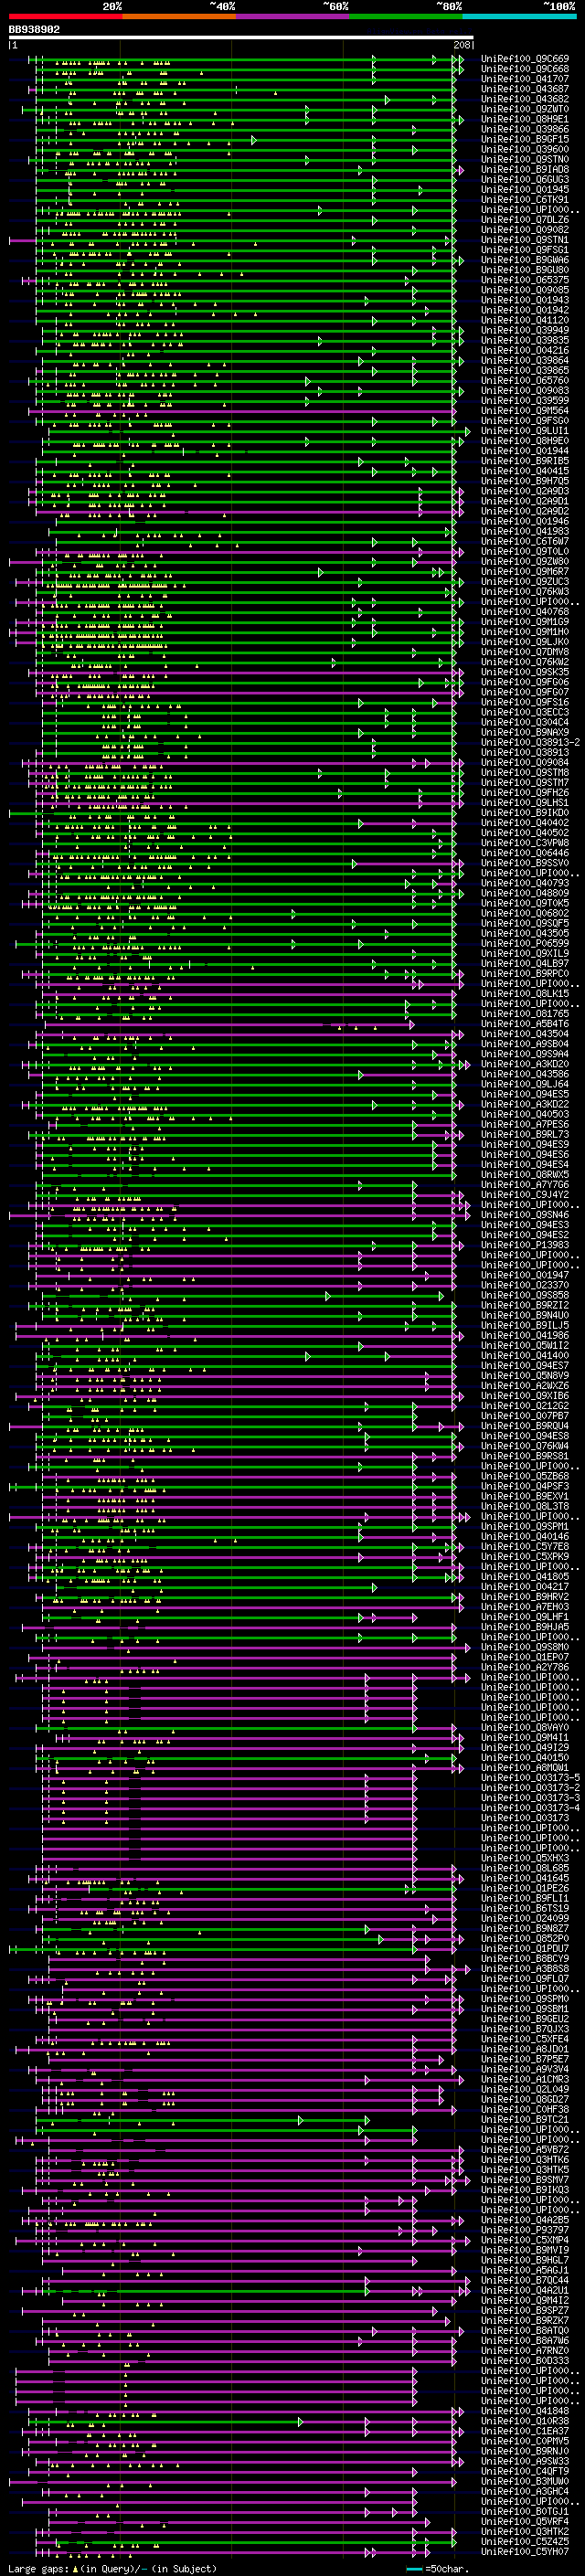Viewport: 585px width, 2576px height.
Task: Click the UniRef100_Q39866 label
Action: [525, 129]
